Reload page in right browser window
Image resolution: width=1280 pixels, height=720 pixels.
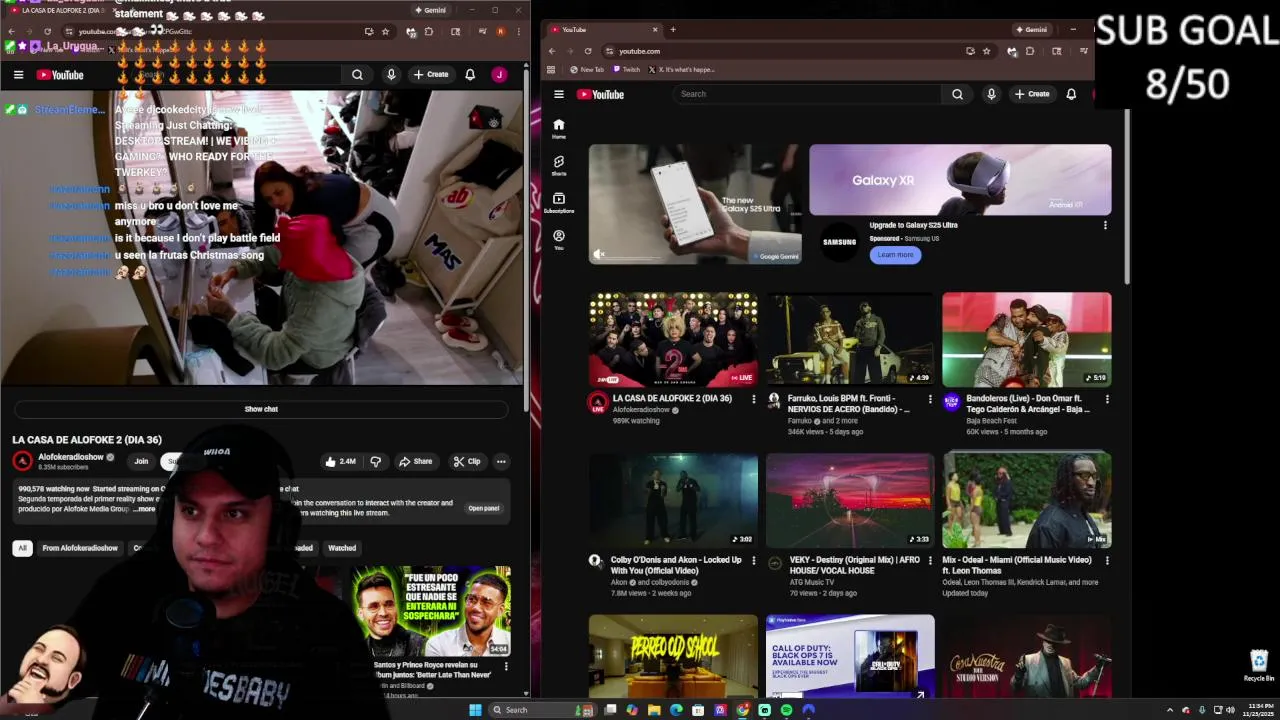(x=588, y=51)
